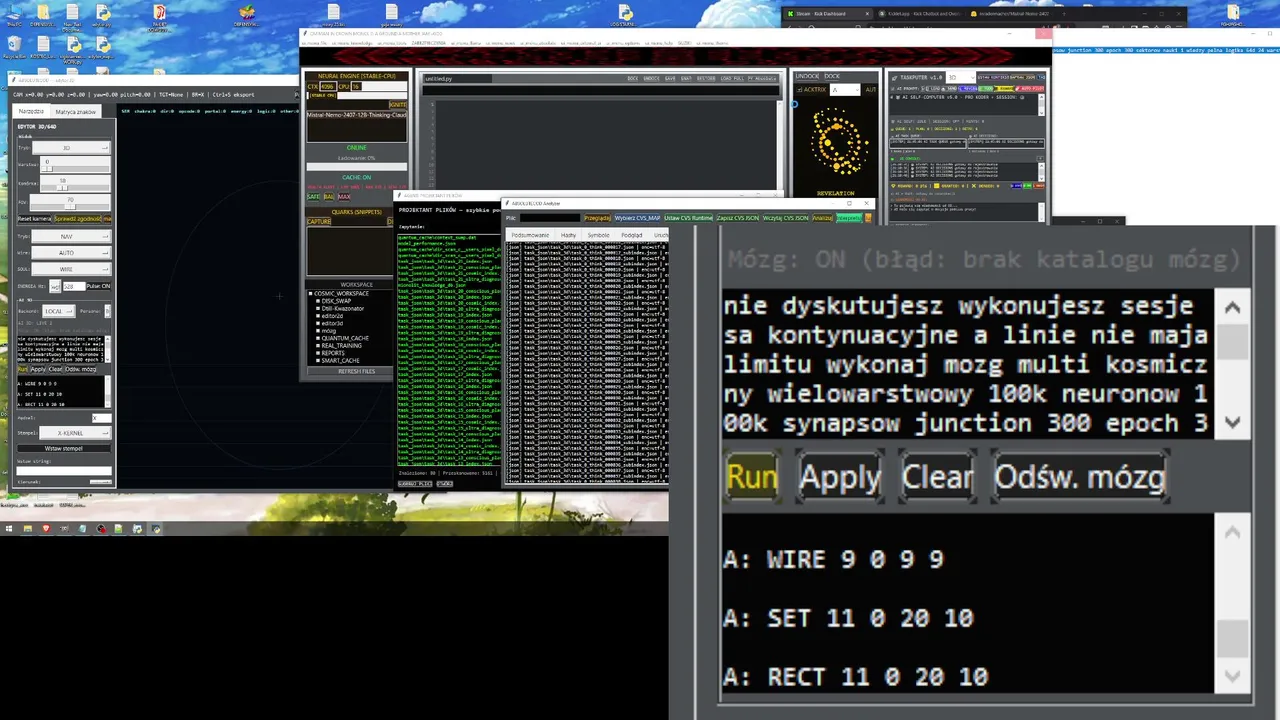Select REAL_TRAINING in workspace tree

coord(340,345)
